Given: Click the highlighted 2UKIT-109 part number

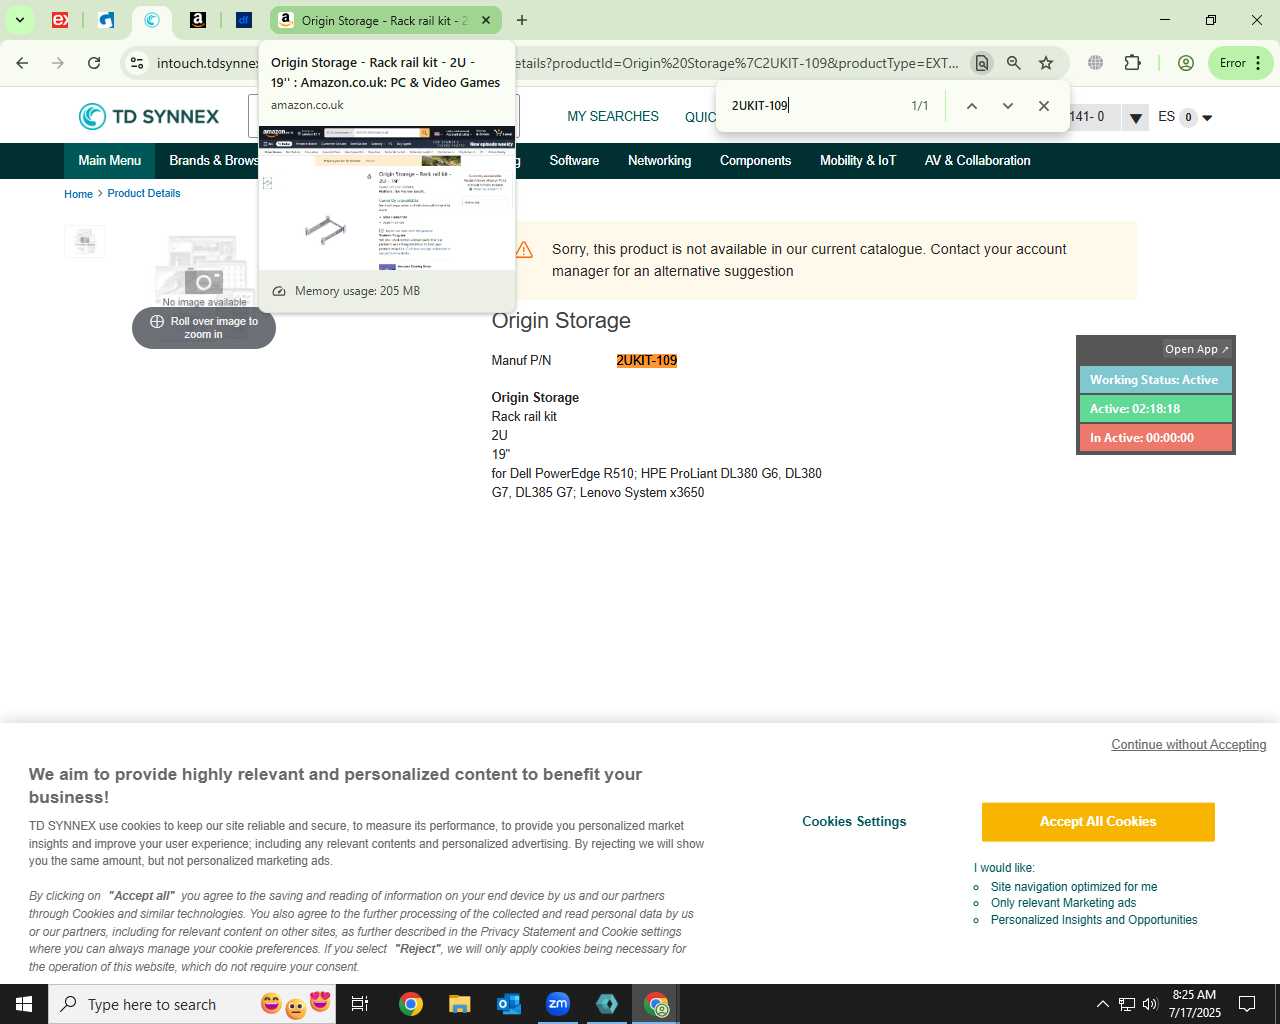Looking at the screenshot, I should click(x=647, y=360).
